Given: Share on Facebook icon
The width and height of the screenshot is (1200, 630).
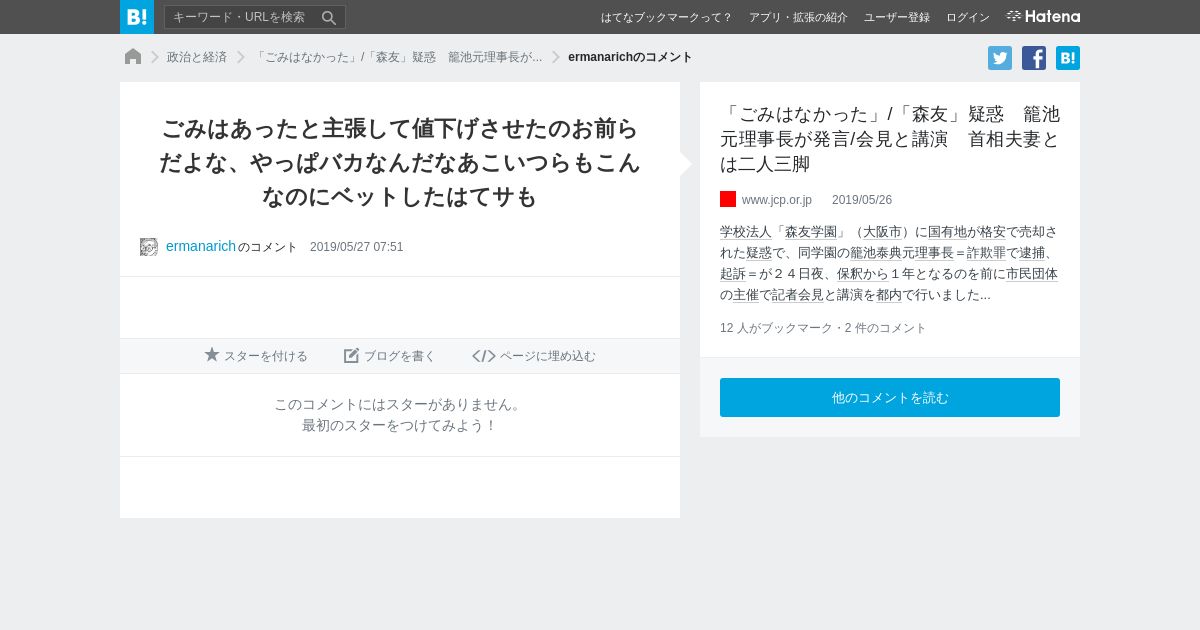Looking at the screenshot, I should coord(1034,58).
